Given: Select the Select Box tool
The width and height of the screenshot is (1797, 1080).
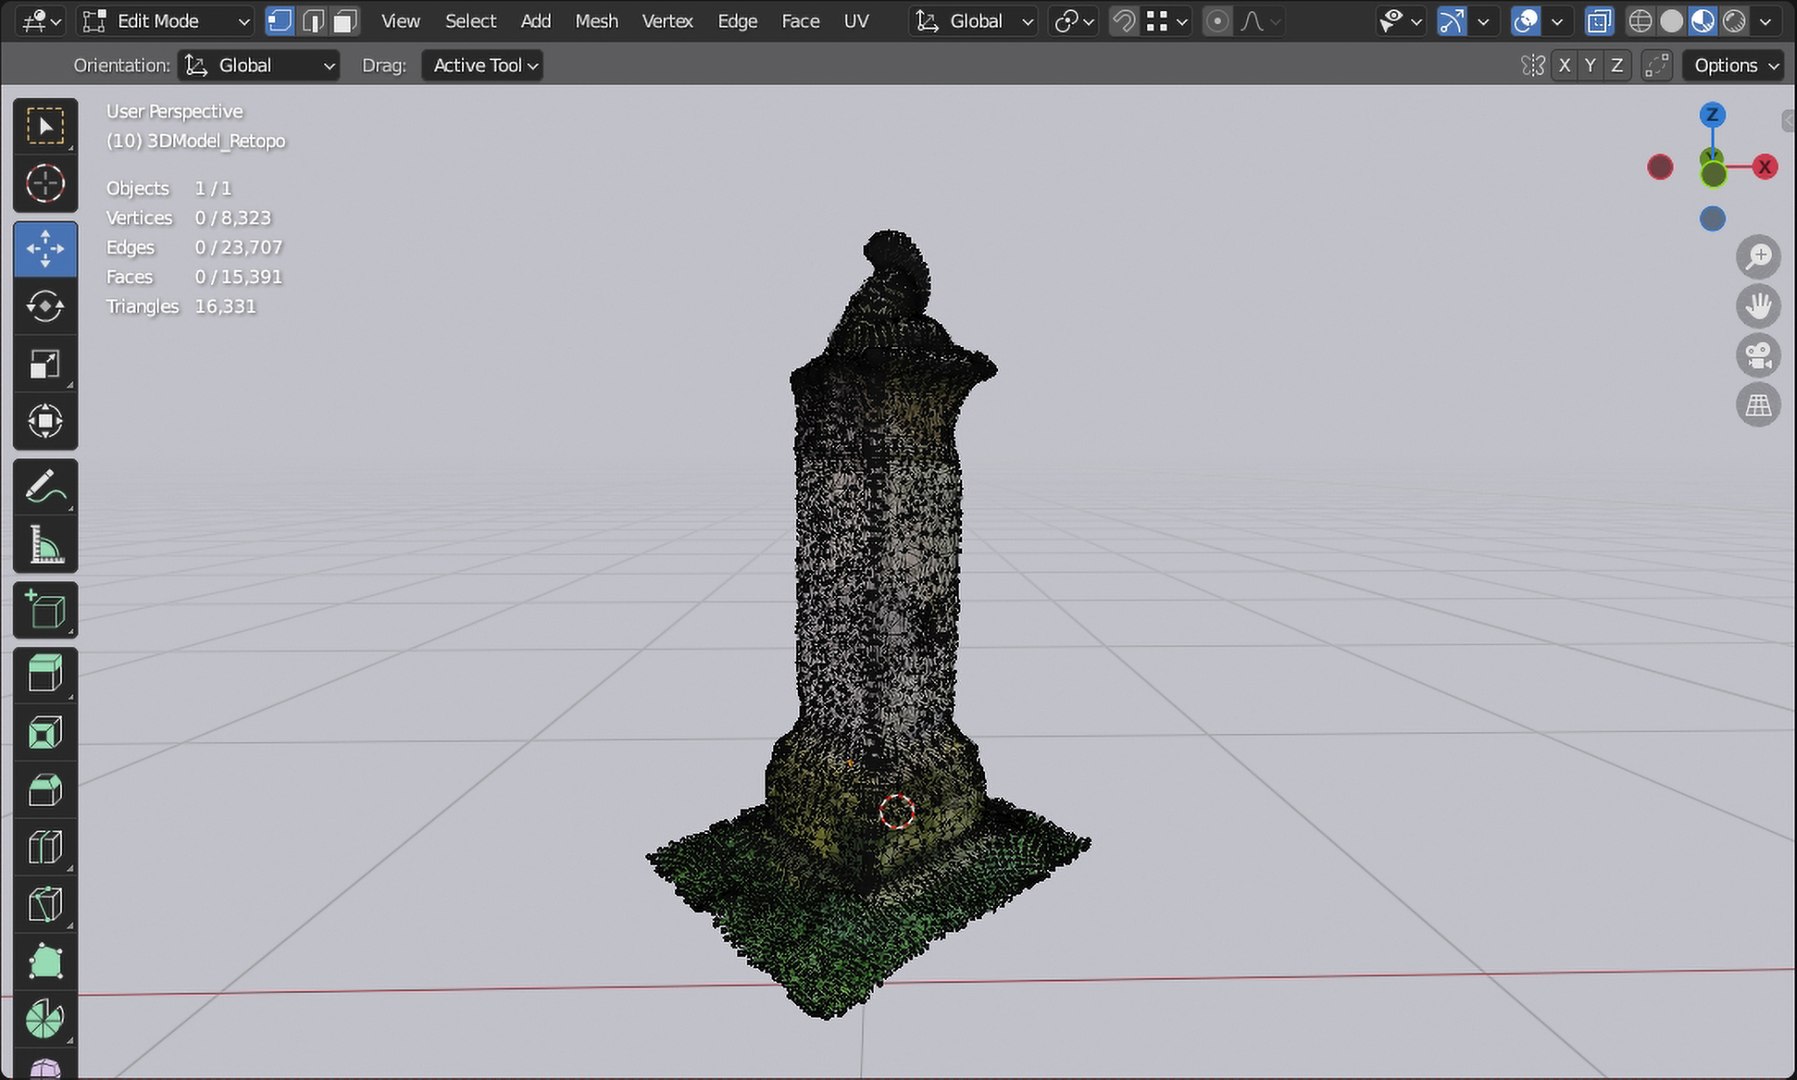Looking at the screenshot, I should pos(45,126).
